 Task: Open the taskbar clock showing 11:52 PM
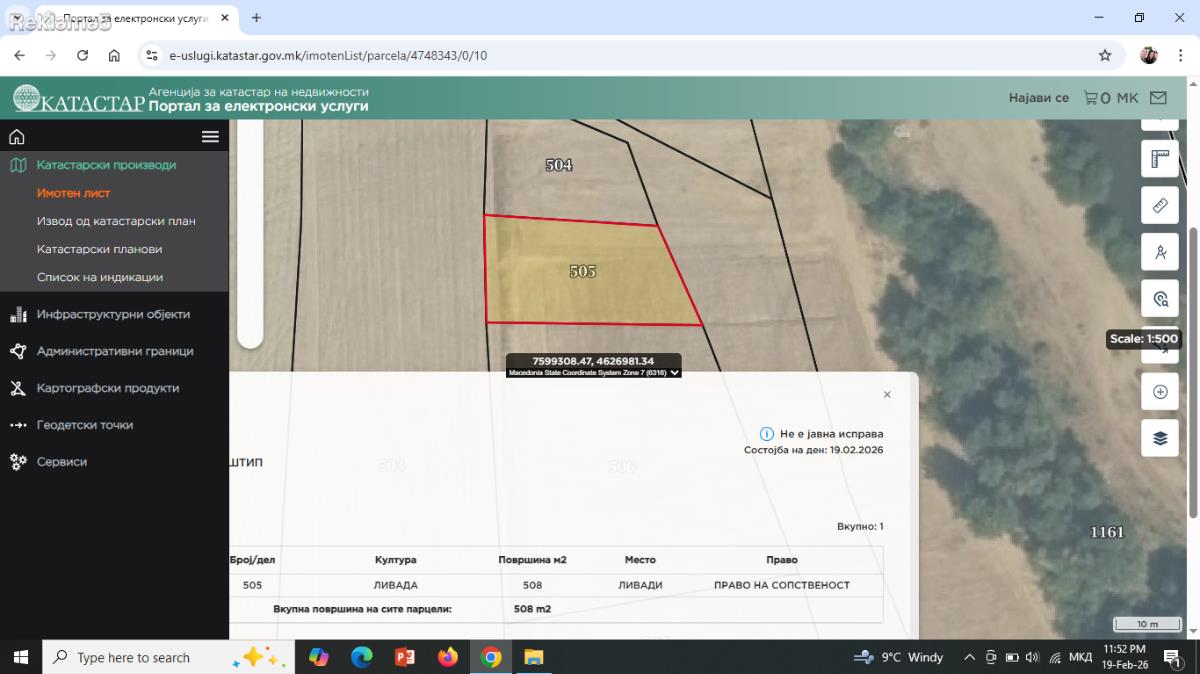pos(1124,657)
